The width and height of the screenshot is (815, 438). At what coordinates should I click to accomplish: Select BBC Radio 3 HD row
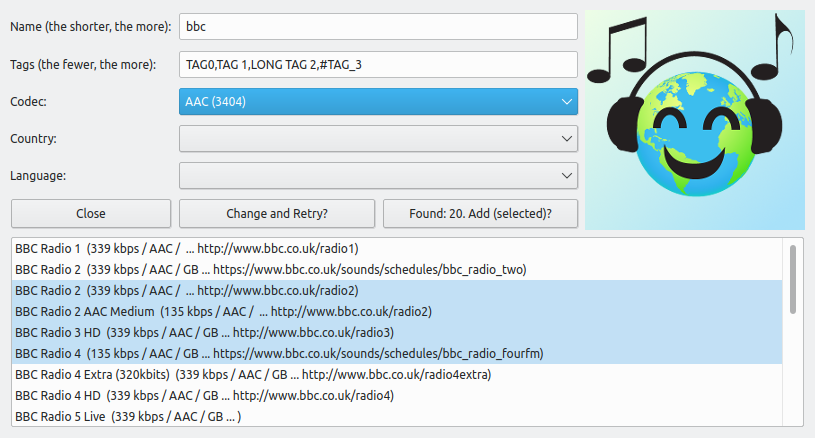pyautogui.click(x=397, y=333)
